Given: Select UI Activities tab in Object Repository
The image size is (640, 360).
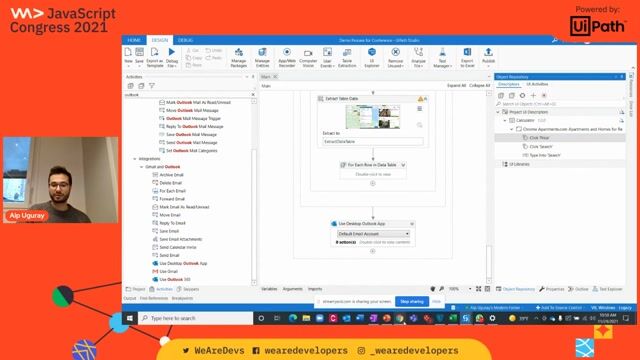Looking at the screenshot, I should (x=537, y=84).
